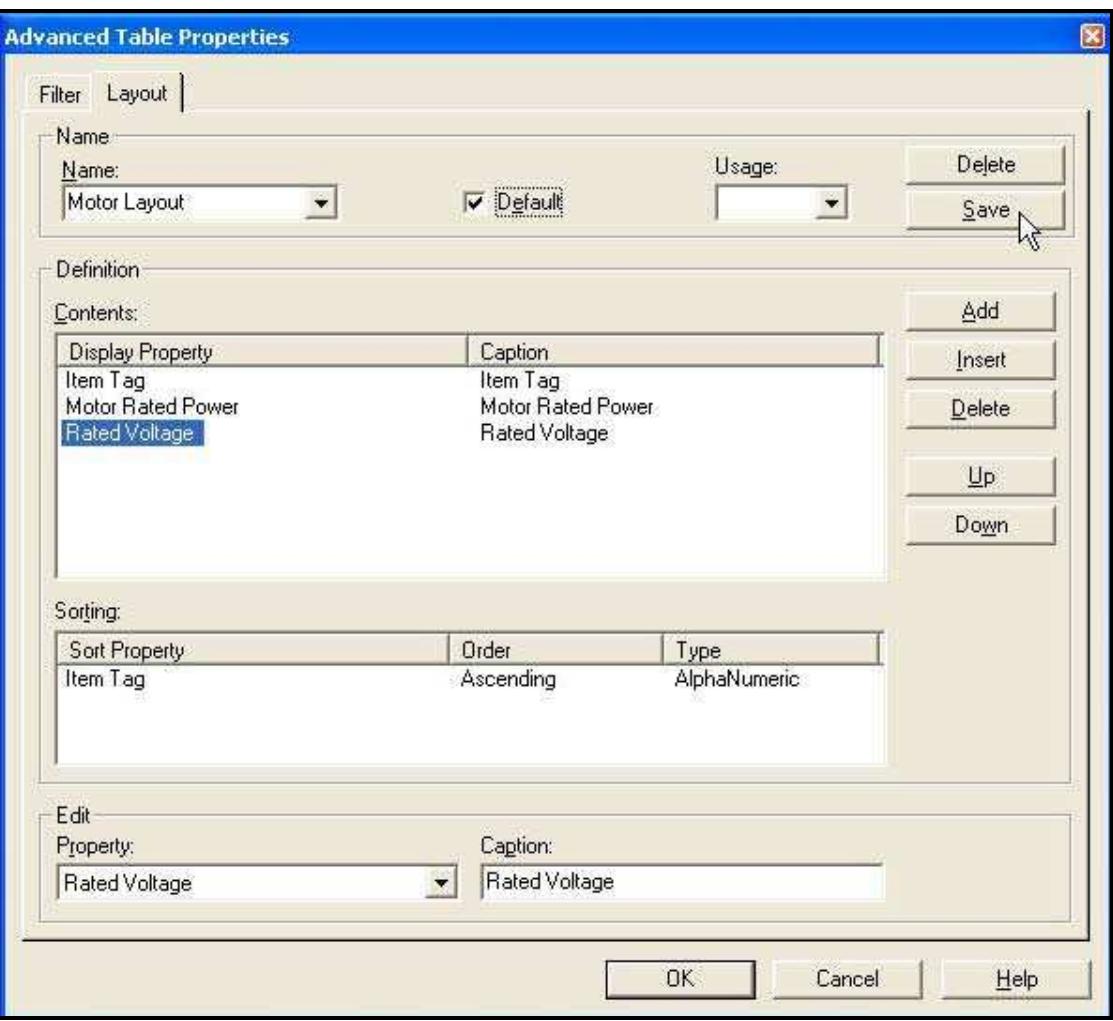Image resolution: width=1113 pixels, height=1021 pixels.
Task: Move selected property Up
Action: click(980, 476)
